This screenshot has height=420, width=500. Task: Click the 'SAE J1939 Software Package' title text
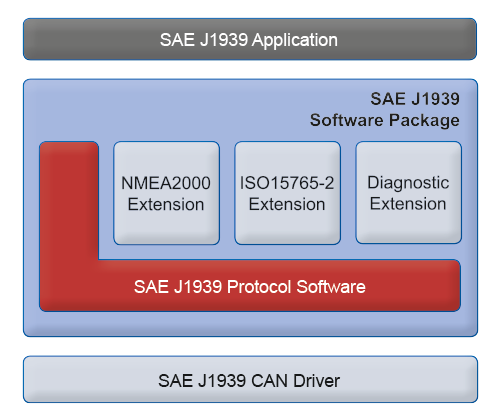point(385,110)
